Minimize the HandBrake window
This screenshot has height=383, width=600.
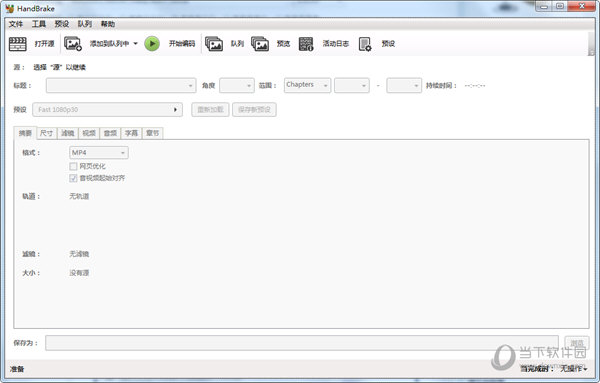544,6
